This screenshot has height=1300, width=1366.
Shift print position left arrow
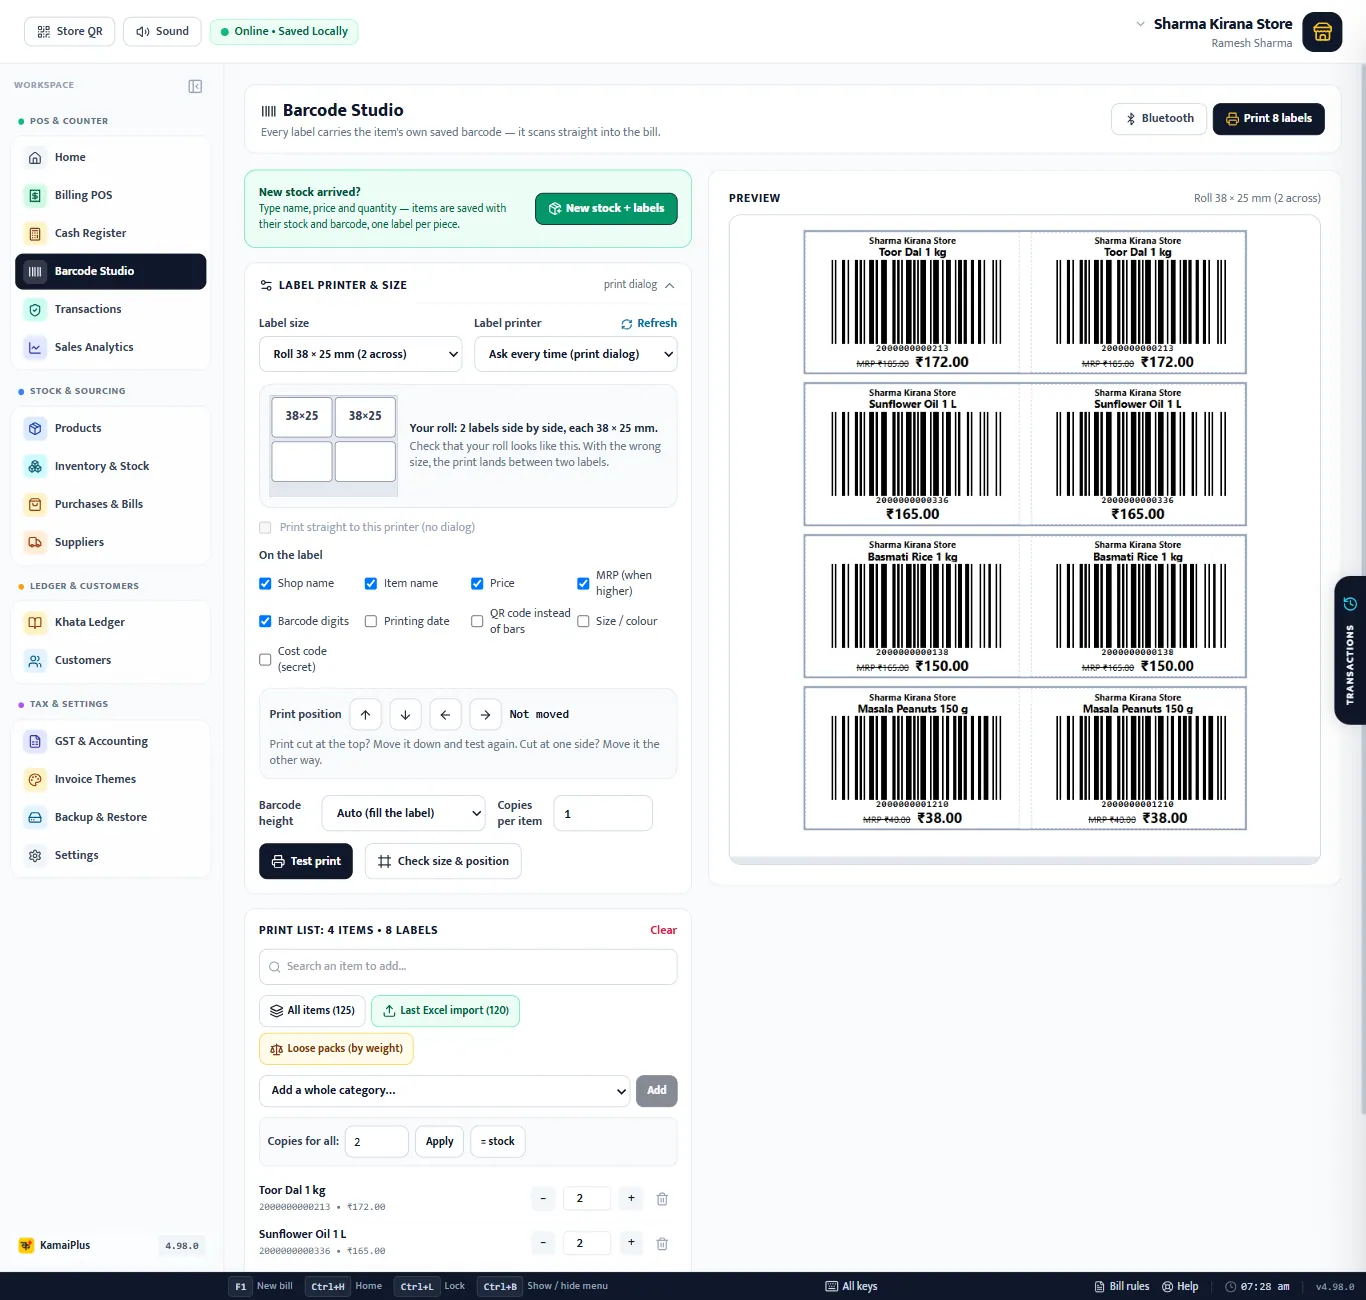click(445, 714)
